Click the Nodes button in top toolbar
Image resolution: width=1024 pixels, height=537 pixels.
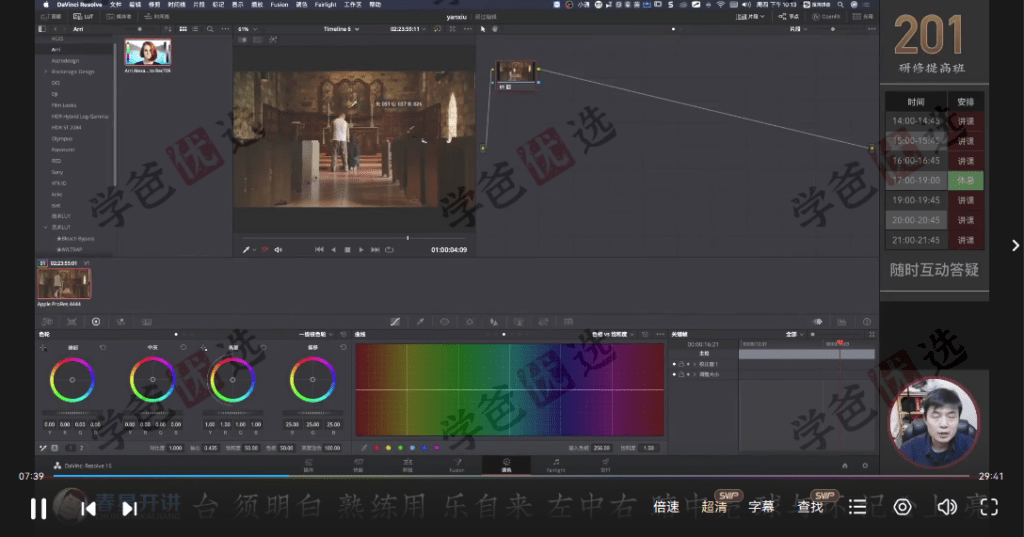789,16
